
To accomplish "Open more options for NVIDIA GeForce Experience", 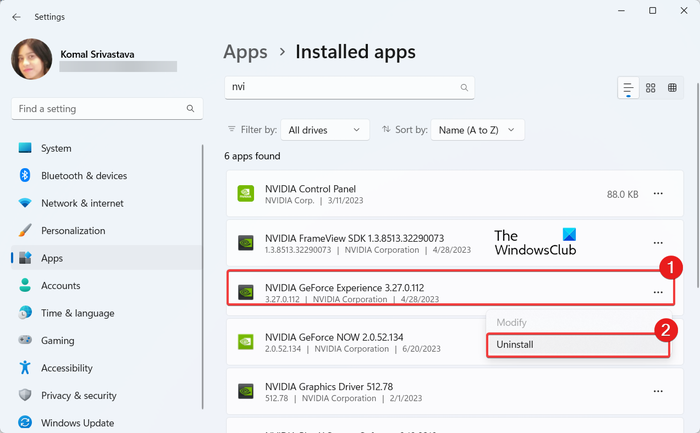I will [658, 292].
